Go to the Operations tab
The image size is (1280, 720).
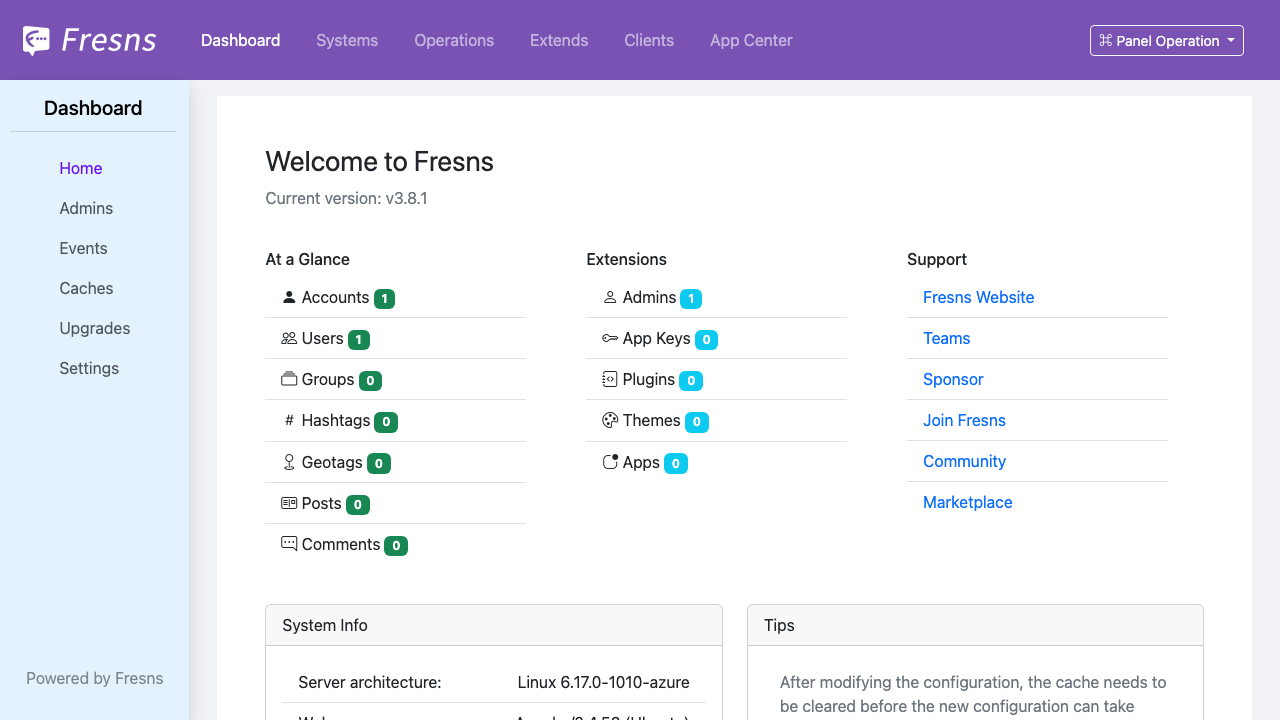pyautogui.click(x=454, y=40)
